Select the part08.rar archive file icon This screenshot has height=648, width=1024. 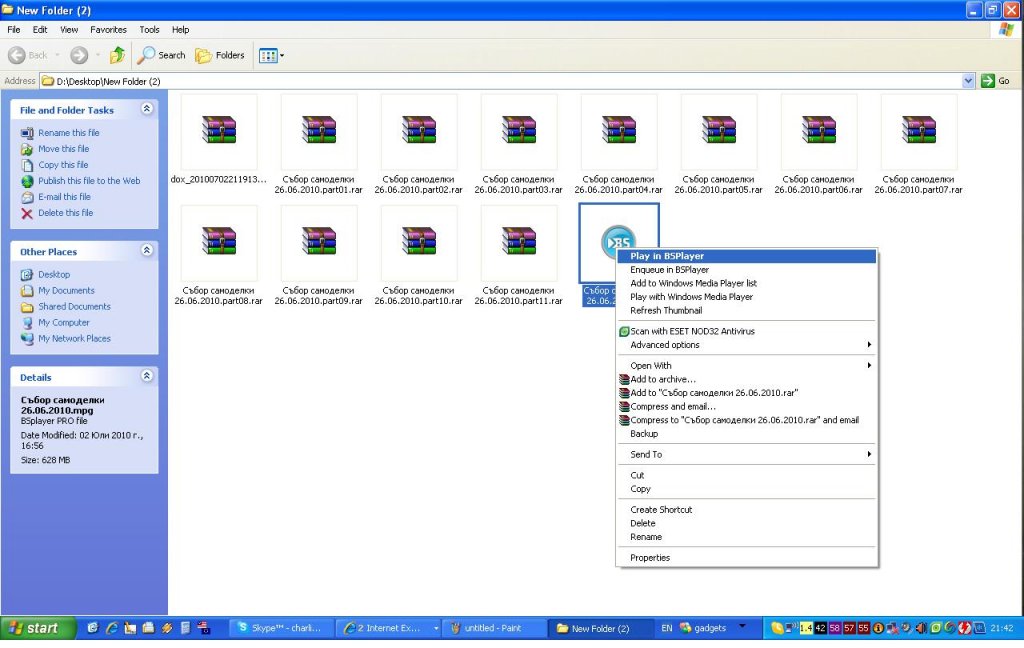pos(219,243)
